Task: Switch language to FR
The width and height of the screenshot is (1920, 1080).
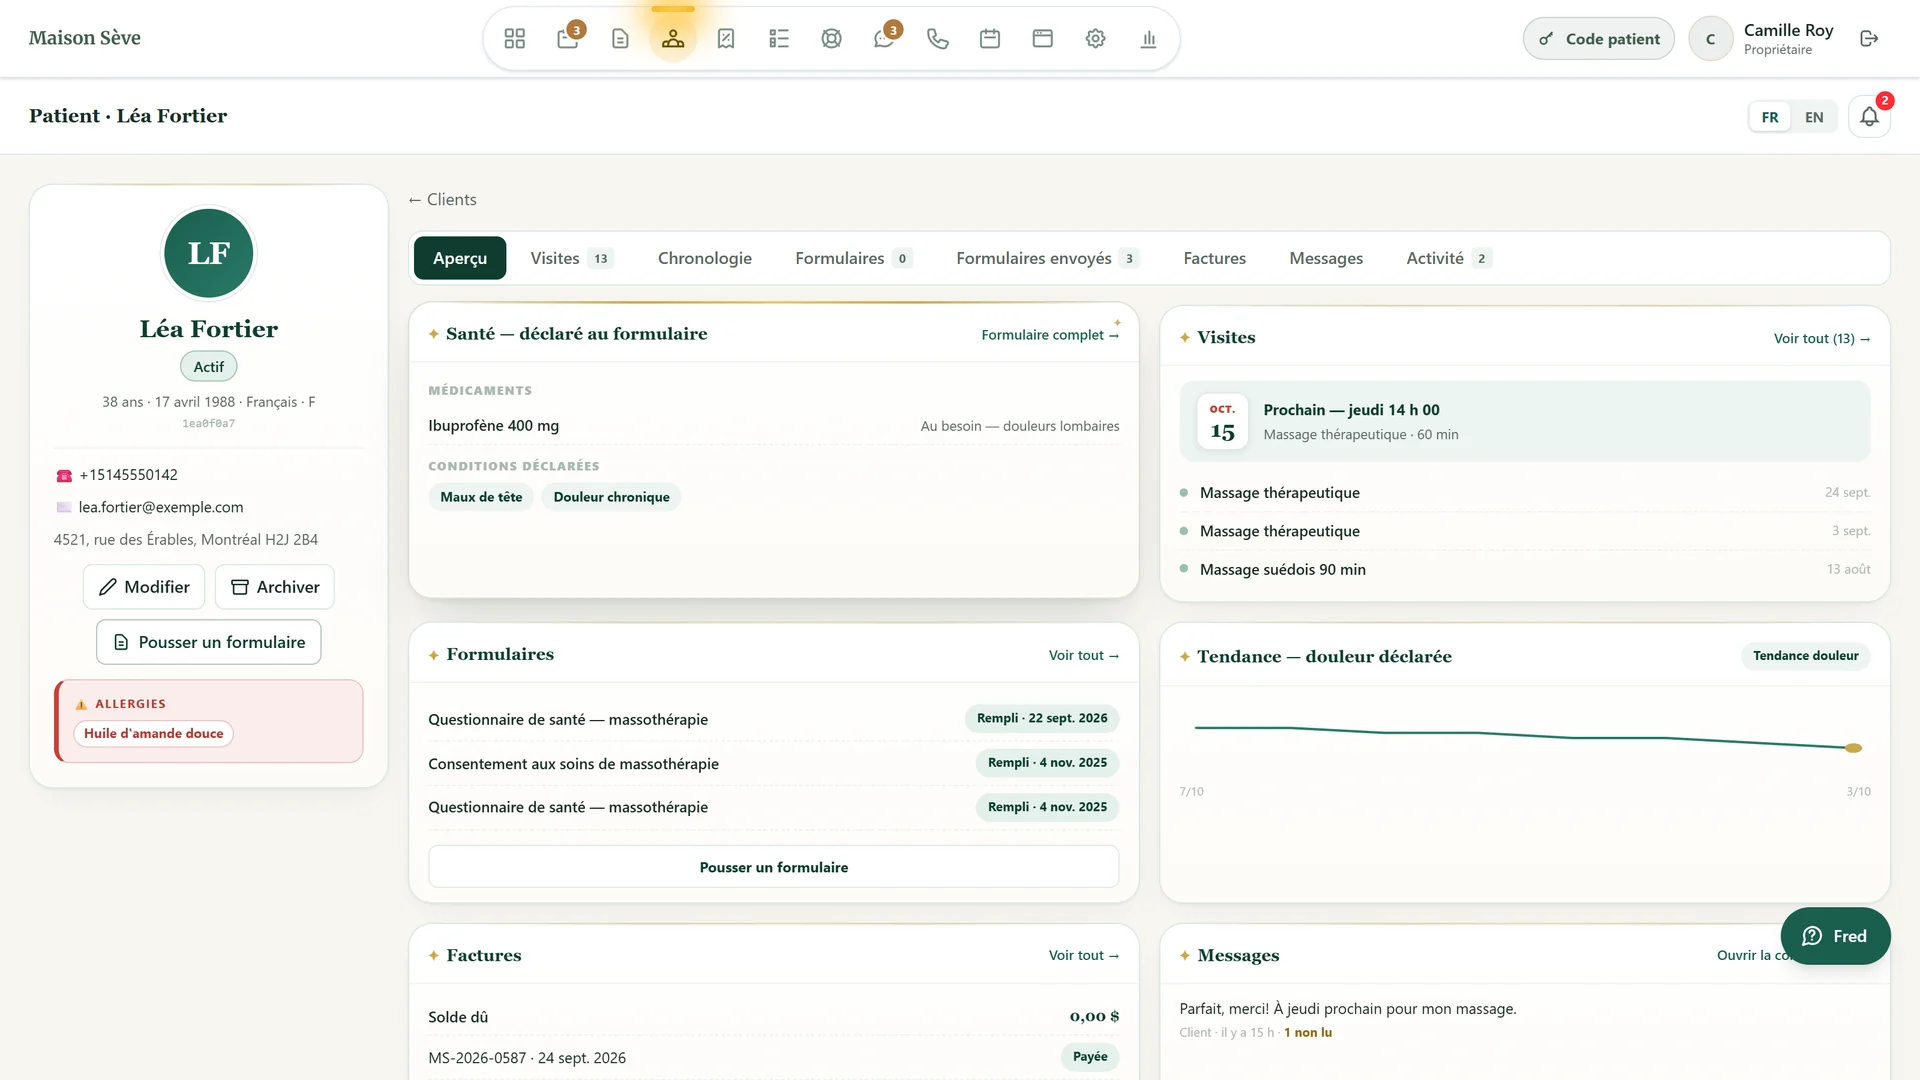Action: coord(1770,117)
